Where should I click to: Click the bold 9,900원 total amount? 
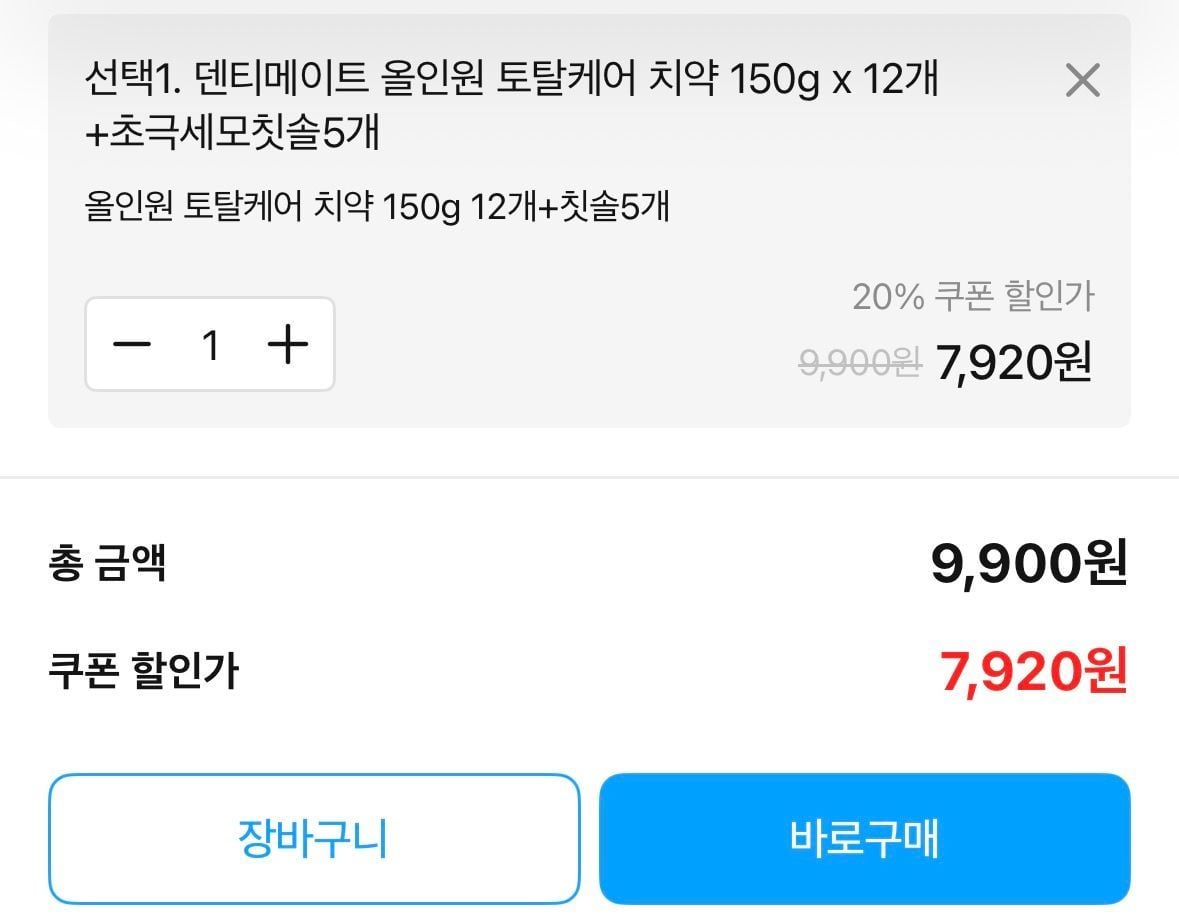[x=1028, y=564]
